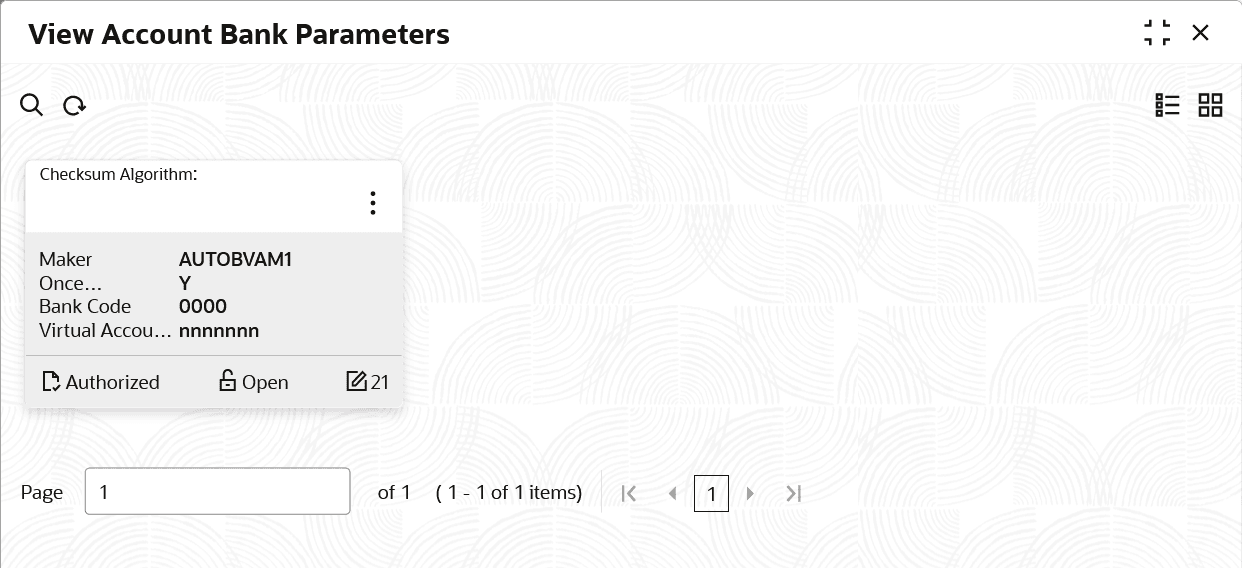Go to the previous page
Image resolution: width=1242 pixels, height=568 pixels.
(x=672, y=493)
